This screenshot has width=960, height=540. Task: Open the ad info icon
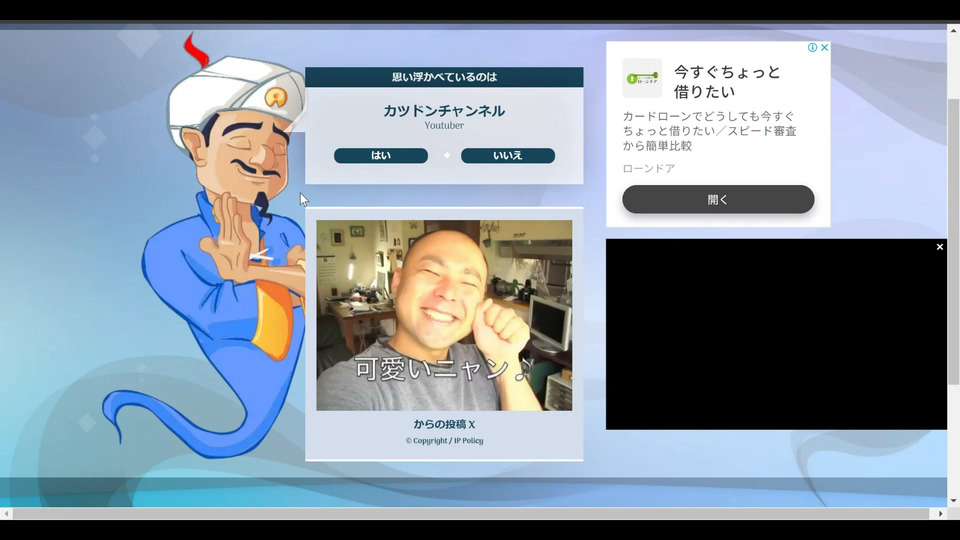point(812,48)
